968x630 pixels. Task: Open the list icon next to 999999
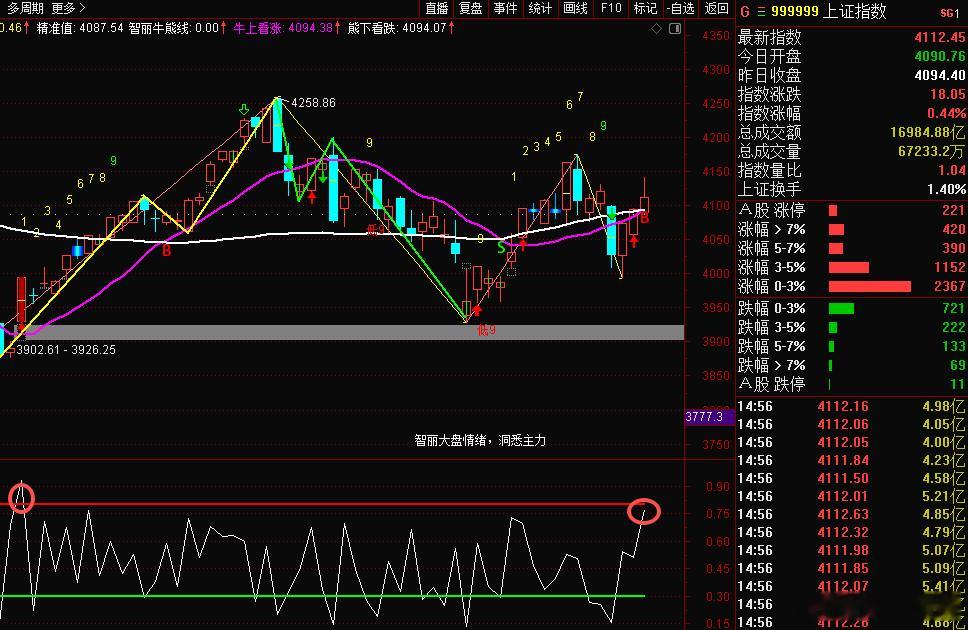tap(761, 11)
